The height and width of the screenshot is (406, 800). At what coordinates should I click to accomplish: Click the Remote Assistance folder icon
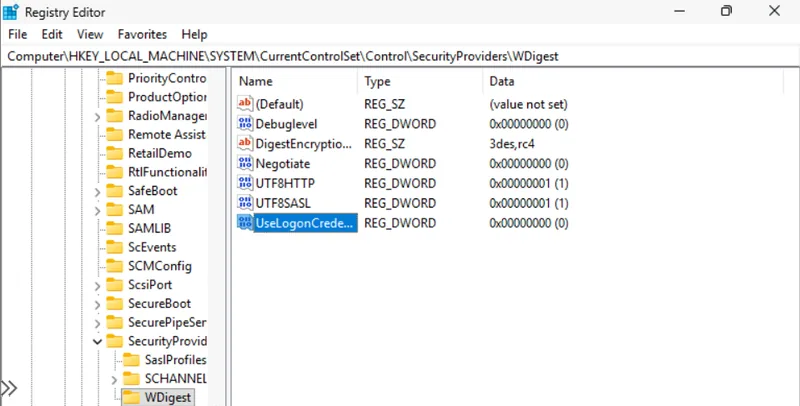pos(115,135)
